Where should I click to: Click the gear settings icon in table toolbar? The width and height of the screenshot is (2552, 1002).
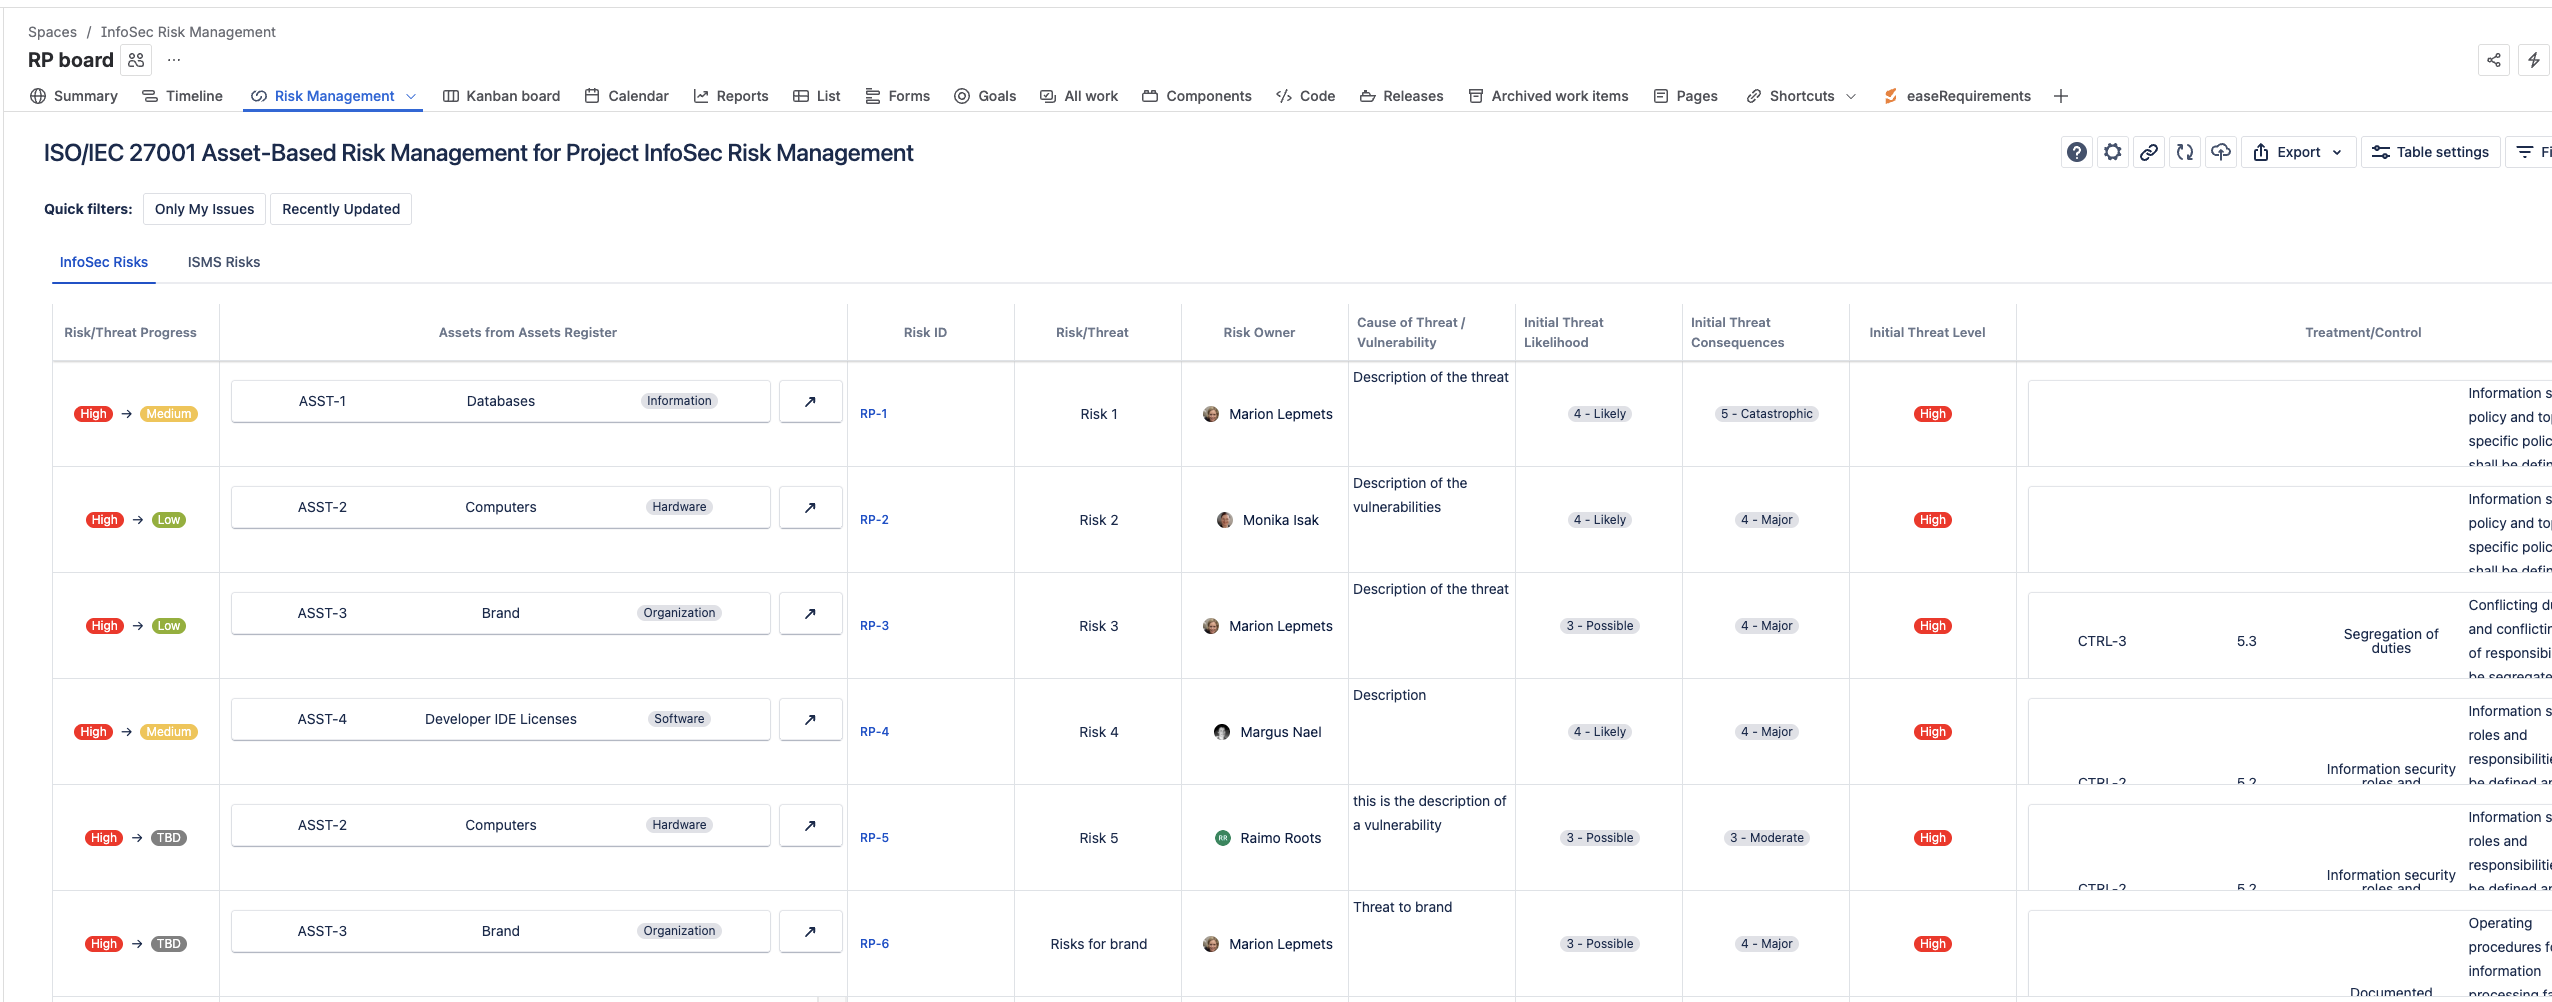click(2113, 152)
